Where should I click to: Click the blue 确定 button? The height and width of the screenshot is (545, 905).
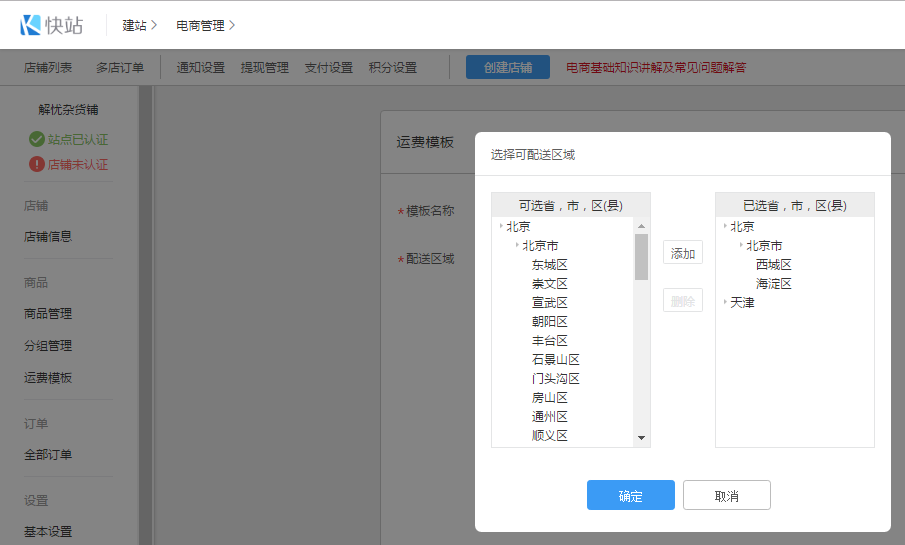tap(630, 496)
